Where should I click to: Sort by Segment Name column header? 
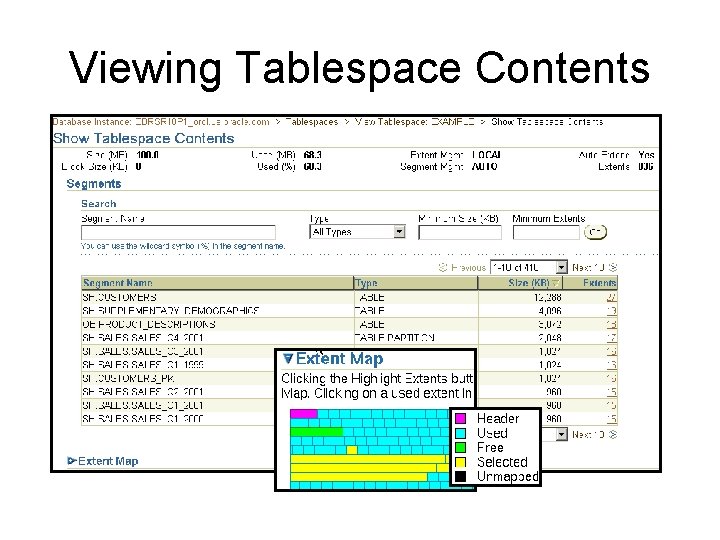(118, 283)
